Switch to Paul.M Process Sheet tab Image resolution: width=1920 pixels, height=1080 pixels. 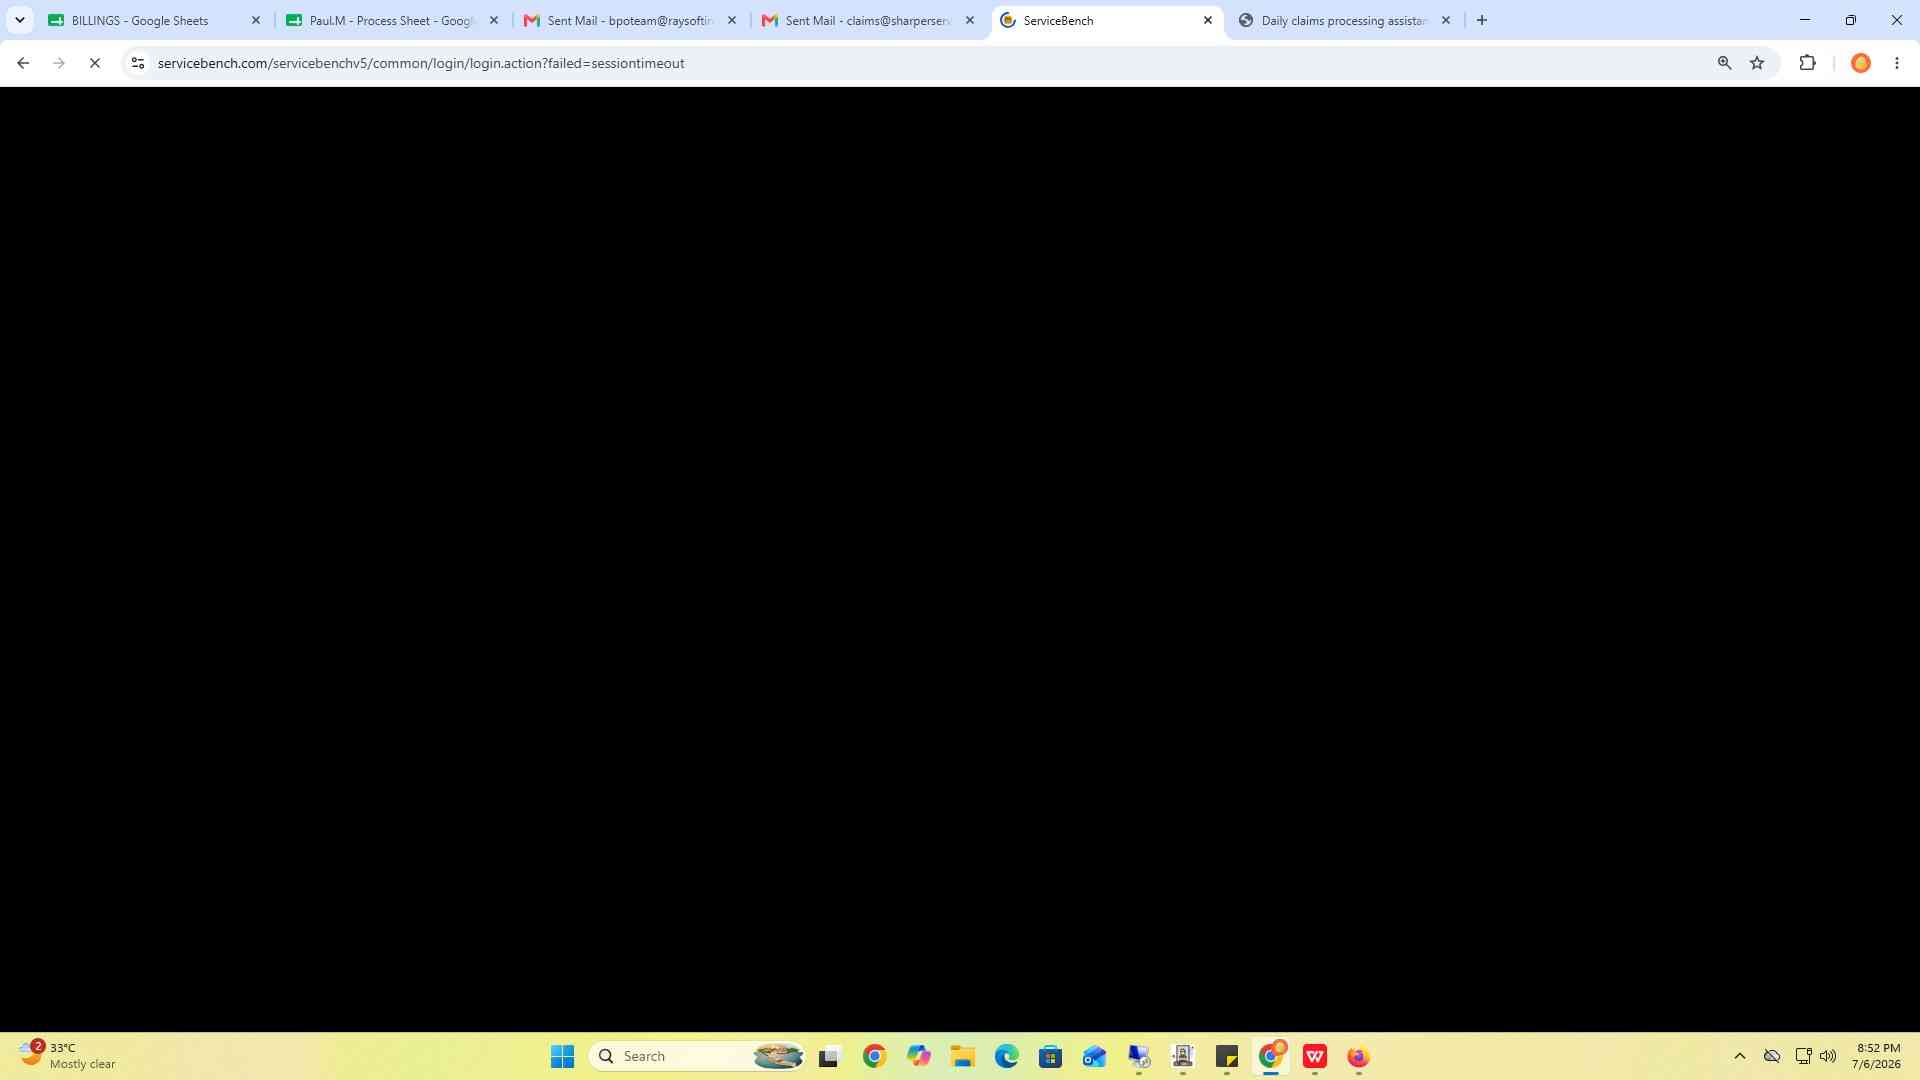pos(392,20)
